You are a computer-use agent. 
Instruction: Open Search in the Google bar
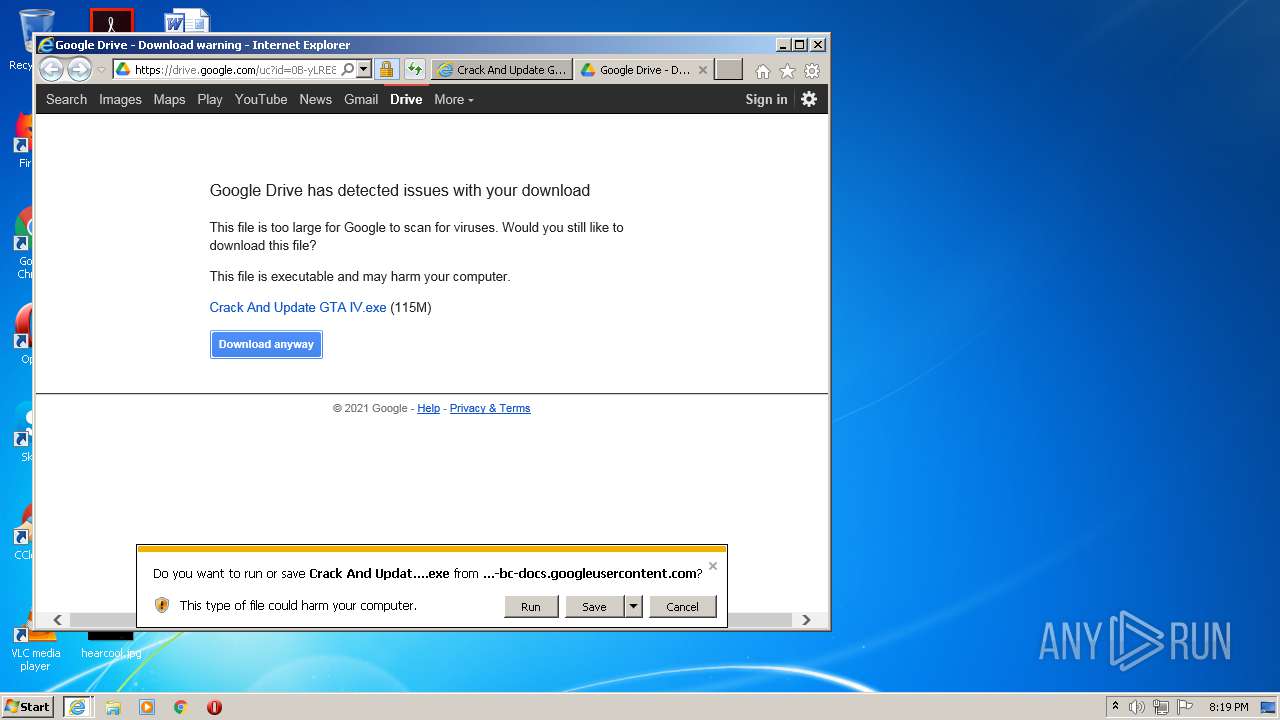[66, 99]
